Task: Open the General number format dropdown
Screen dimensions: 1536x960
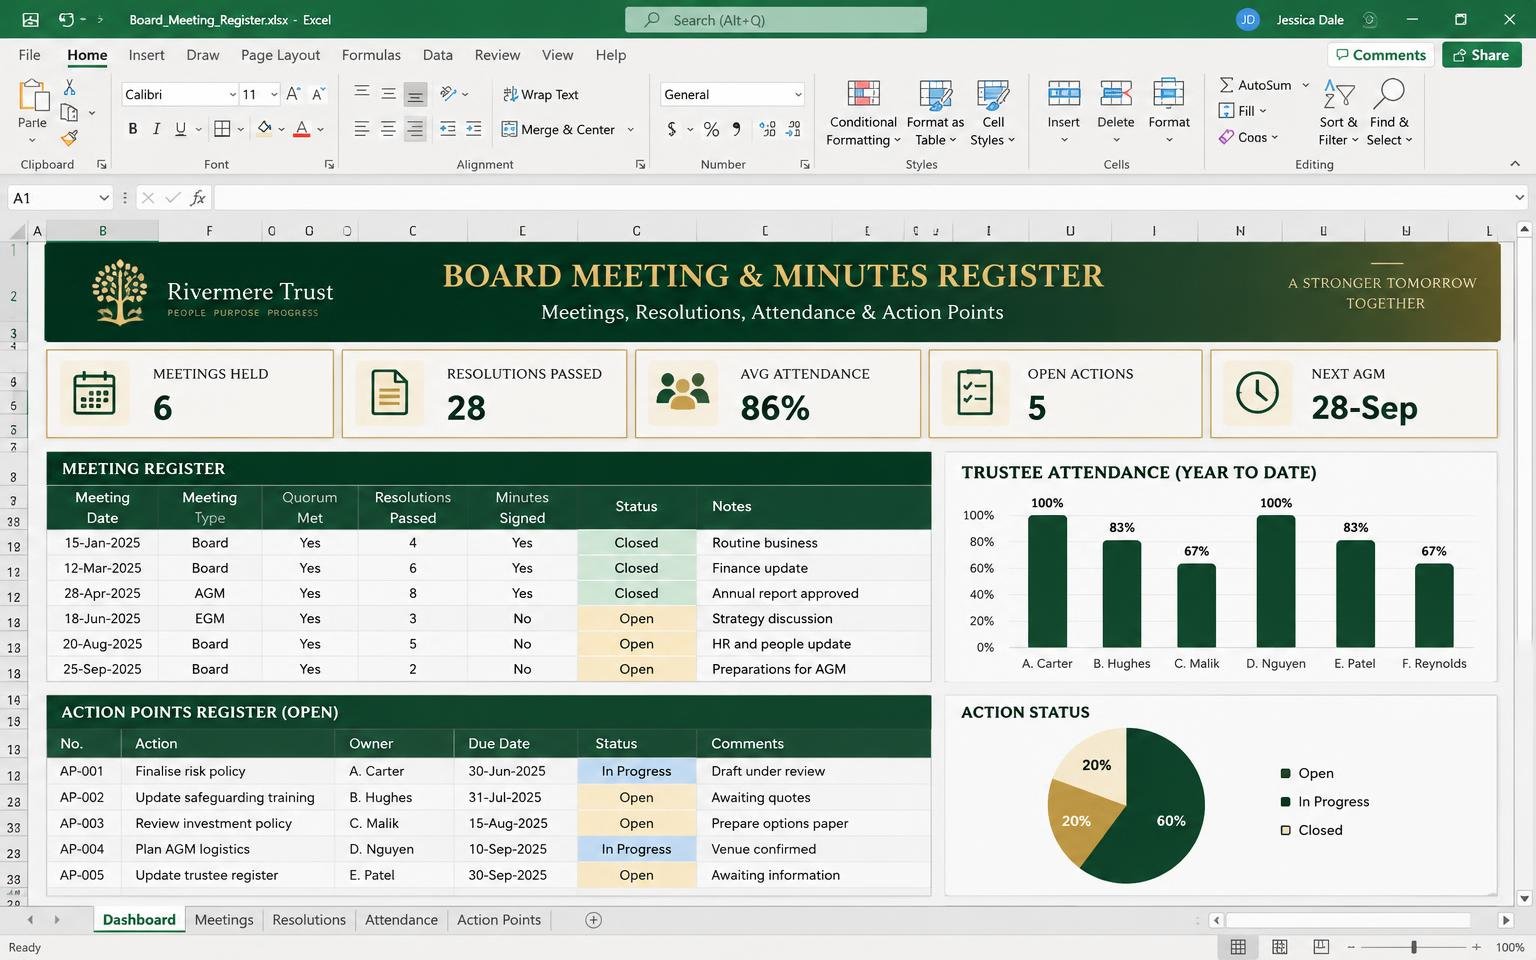Action: (x=798, y=94)
